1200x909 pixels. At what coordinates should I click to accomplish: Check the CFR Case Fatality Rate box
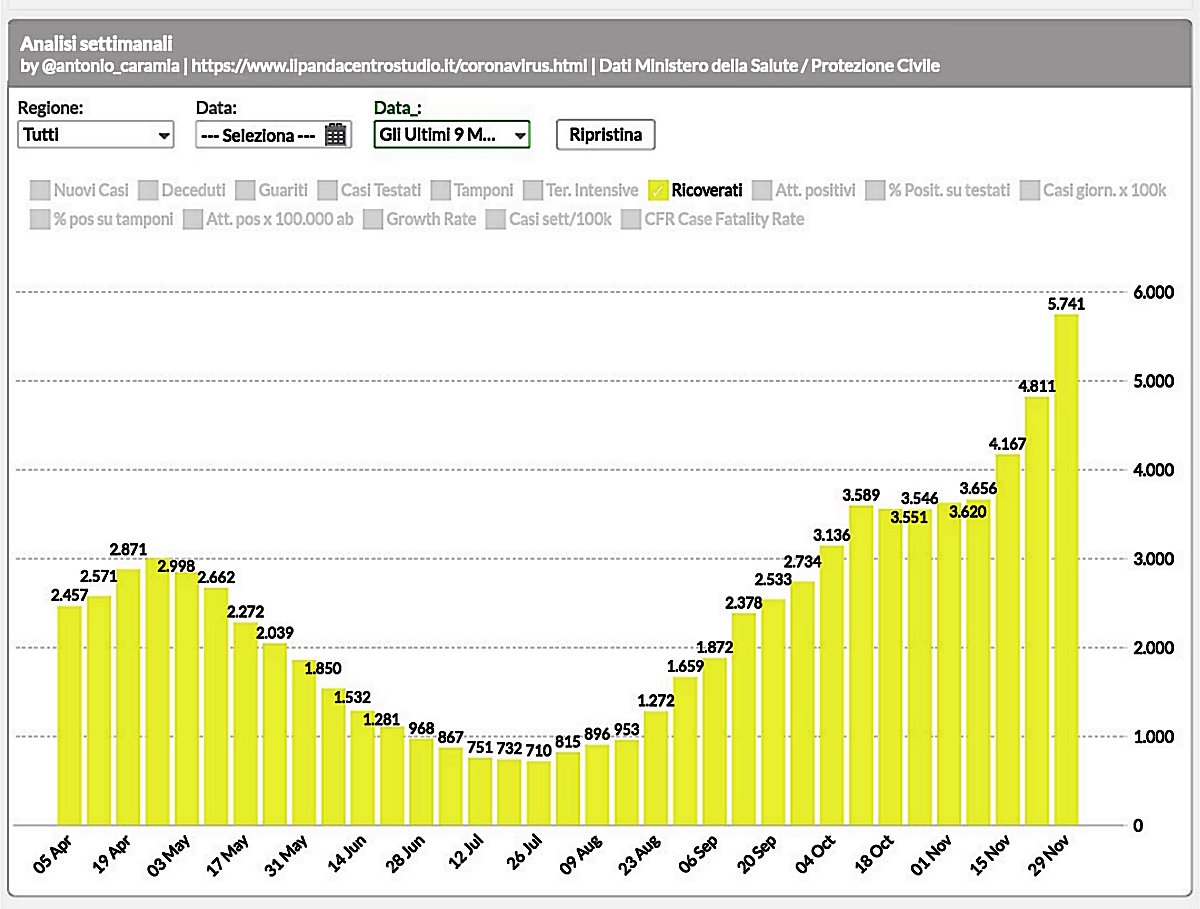click(630, 219)
